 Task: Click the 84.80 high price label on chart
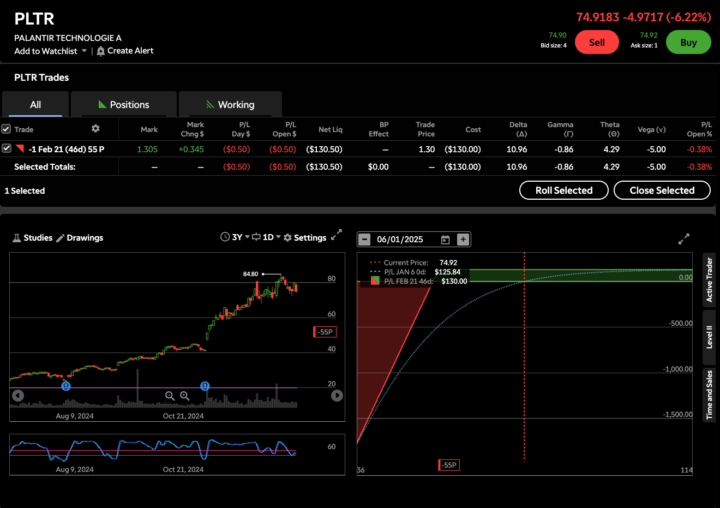[250, 274]
